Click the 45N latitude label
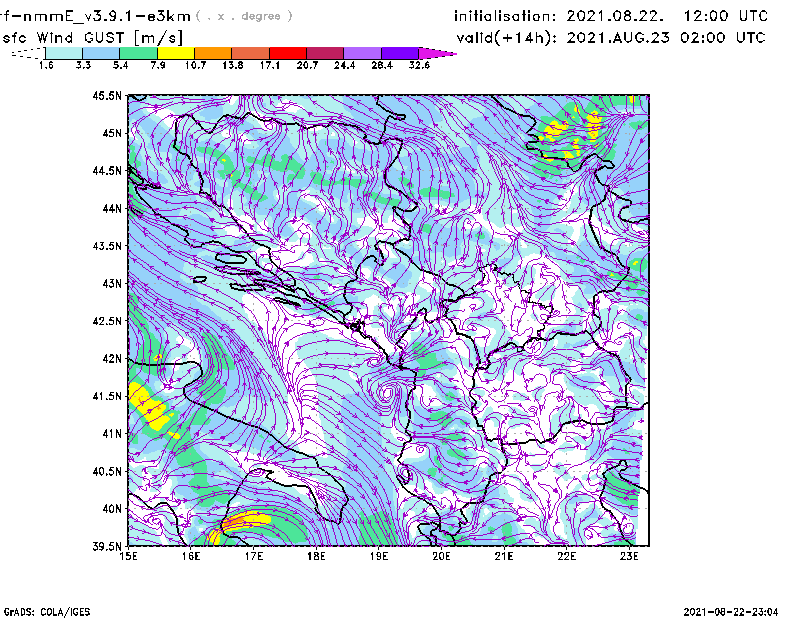800x618 pixels. 112,133
